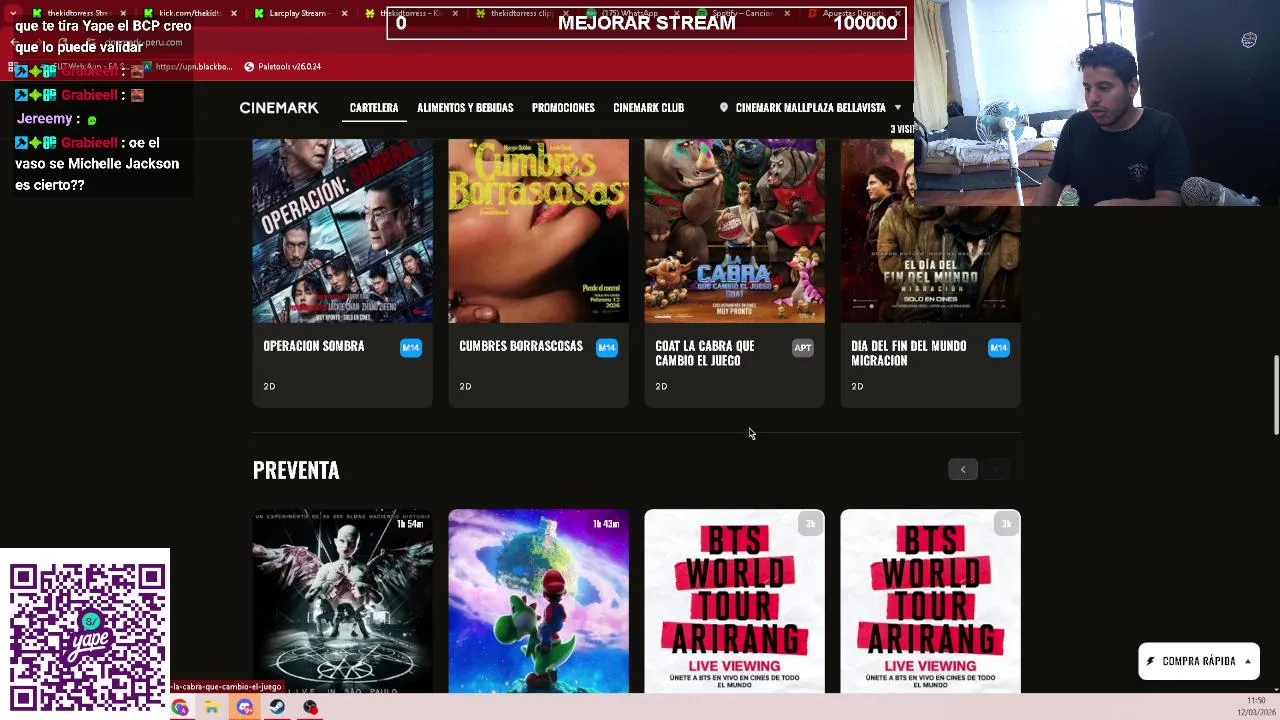Switch to Larcplay Stream tab
1280x720 pixels.
[299, 14]
